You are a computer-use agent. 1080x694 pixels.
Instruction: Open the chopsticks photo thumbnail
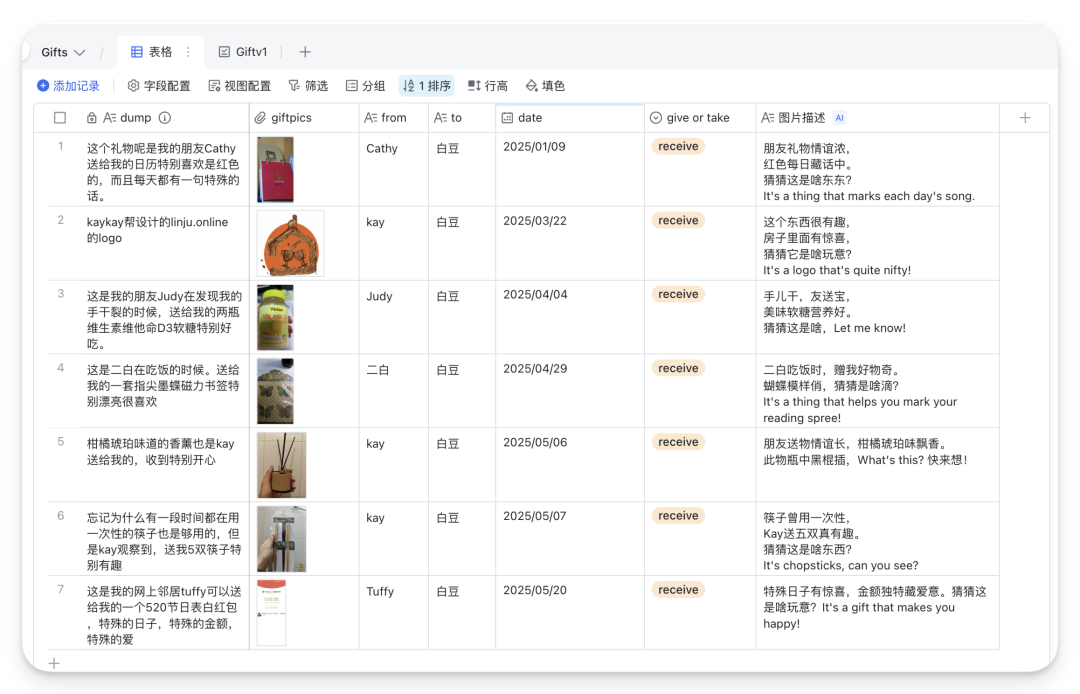click(282, 539)
